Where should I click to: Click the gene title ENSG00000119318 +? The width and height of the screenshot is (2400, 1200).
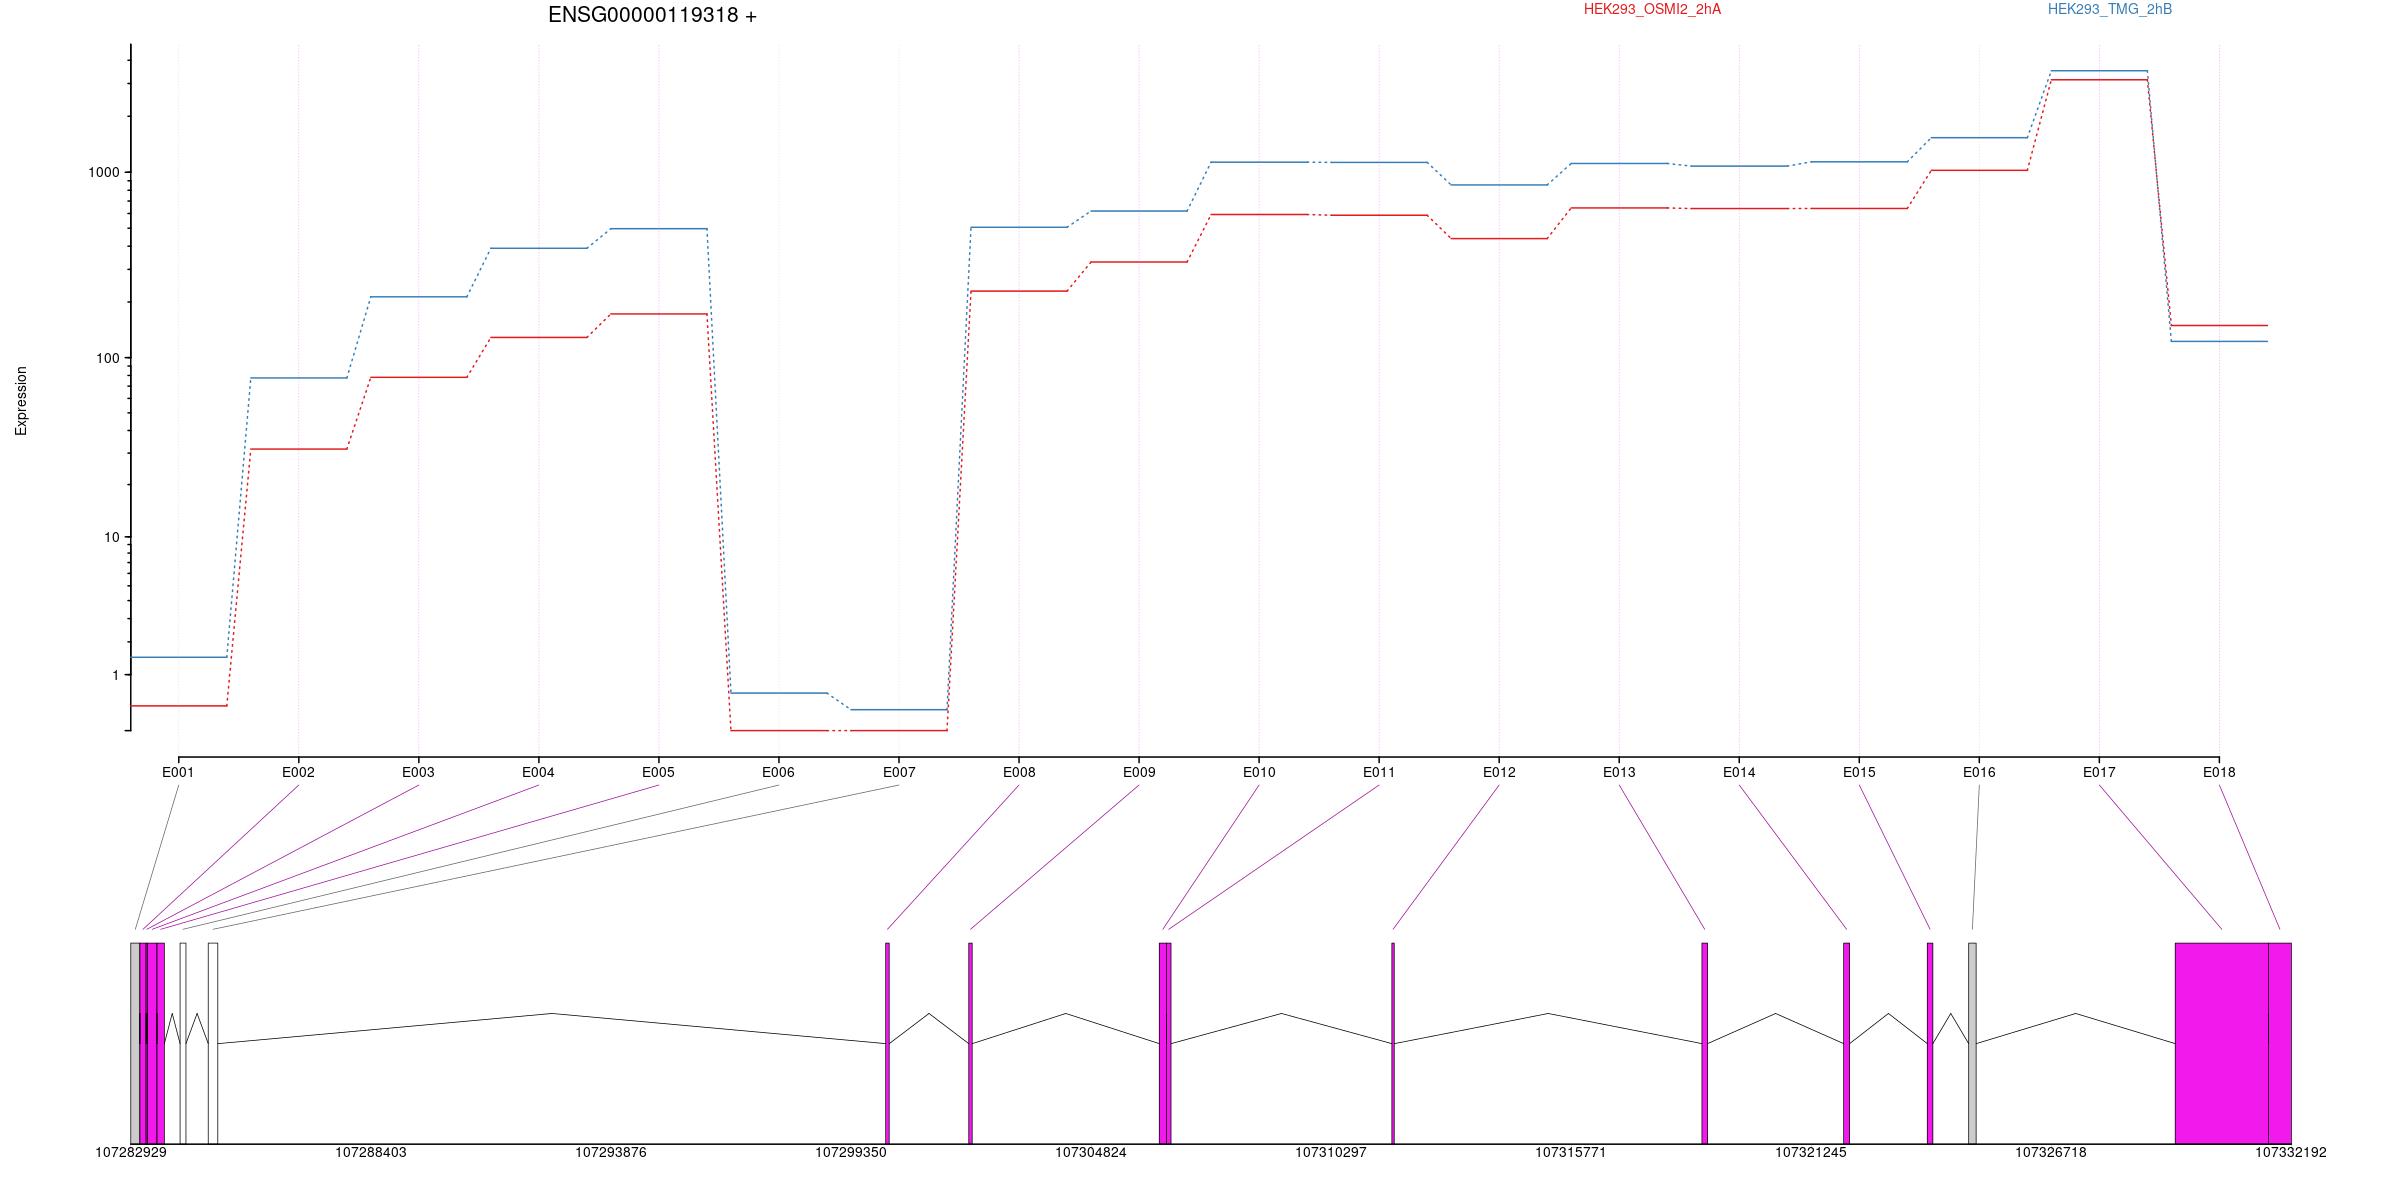tap(652, 15)
